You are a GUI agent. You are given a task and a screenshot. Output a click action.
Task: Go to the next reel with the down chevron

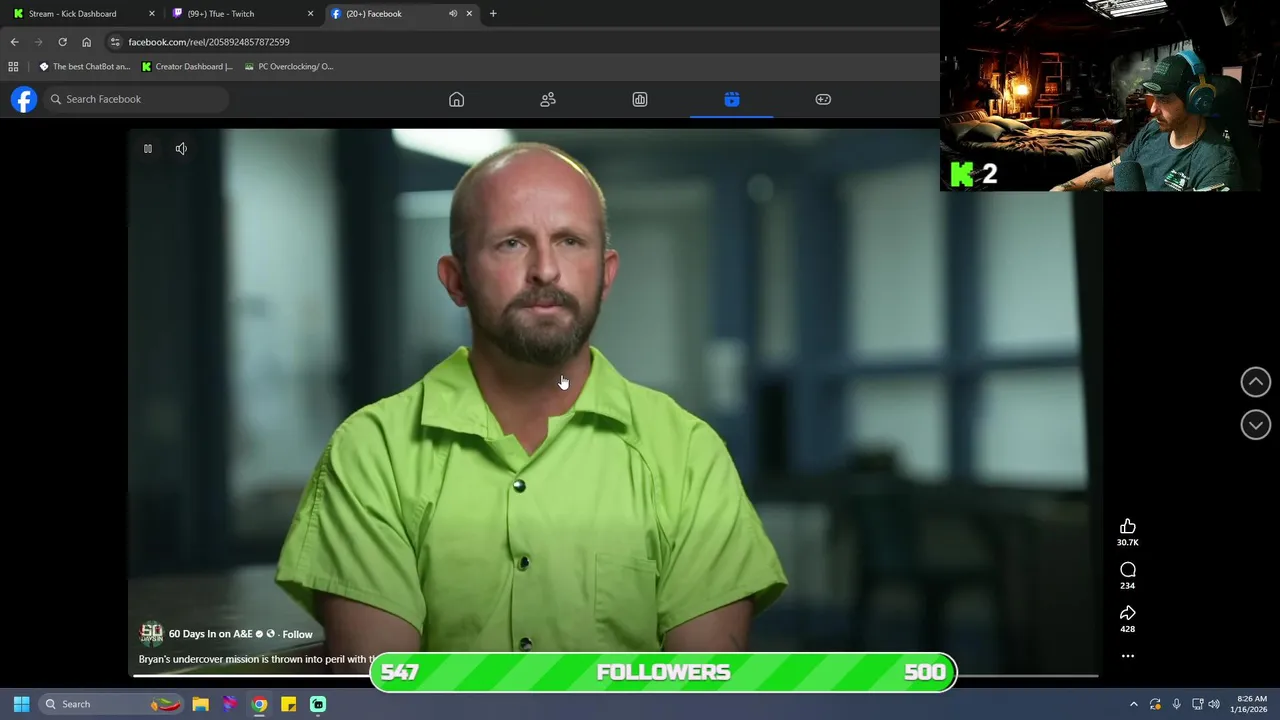(1256, 425)
